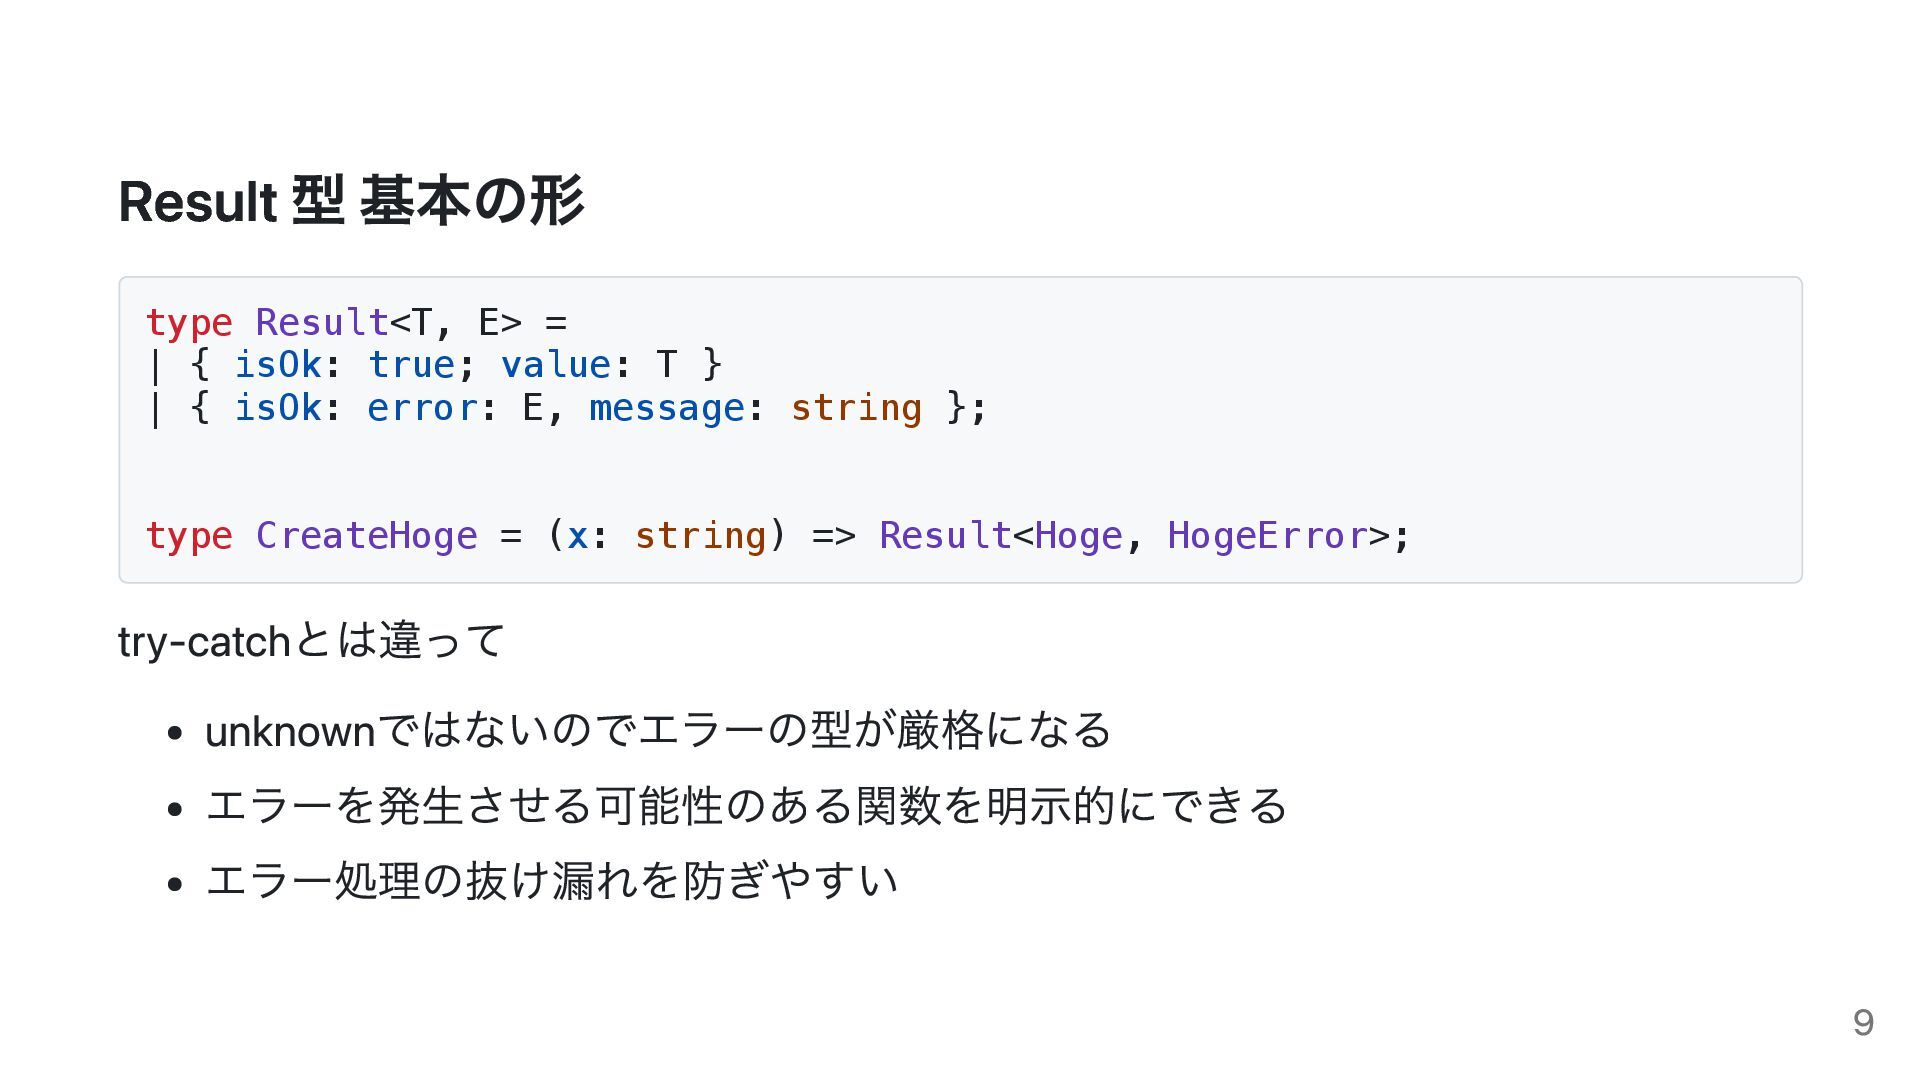Click the "string" type after message

coord(855,408)
